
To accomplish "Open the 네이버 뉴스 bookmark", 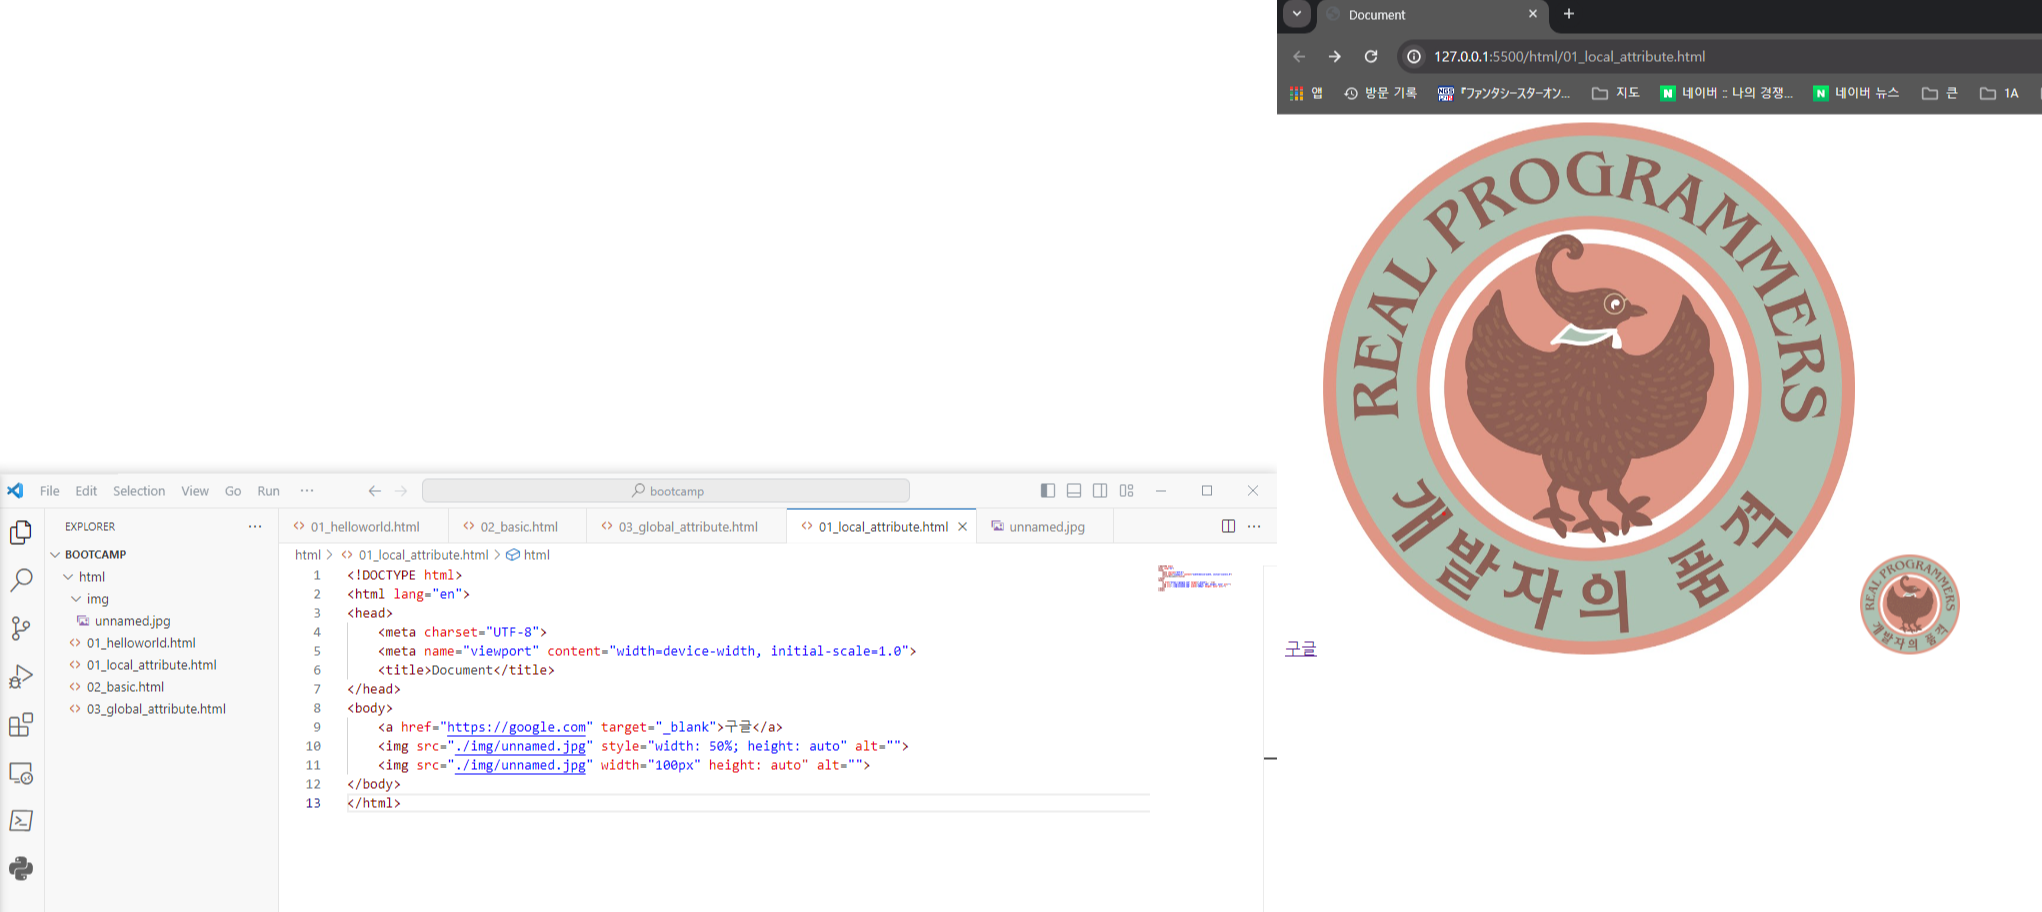I will [x=1857, y=93].
